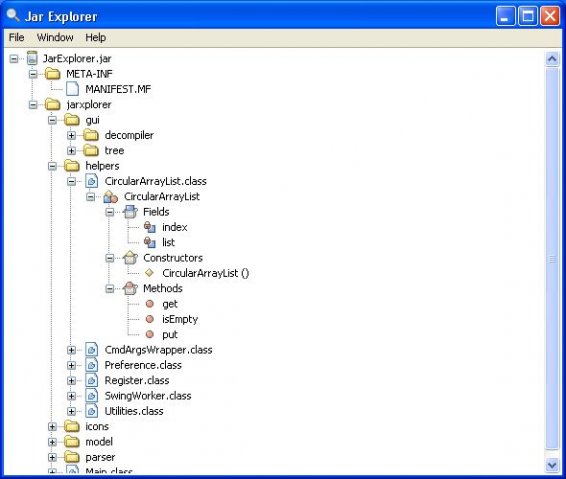Click the Constructors group icon
This screenshot has height=479, width=566.
pos(130,258)
